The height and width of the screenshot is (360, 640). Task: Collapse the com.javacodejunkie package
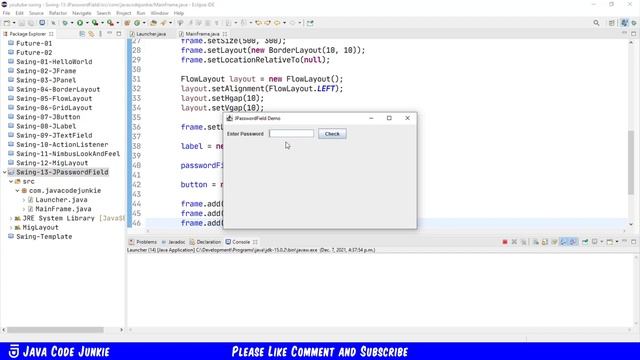click(18, 191)
